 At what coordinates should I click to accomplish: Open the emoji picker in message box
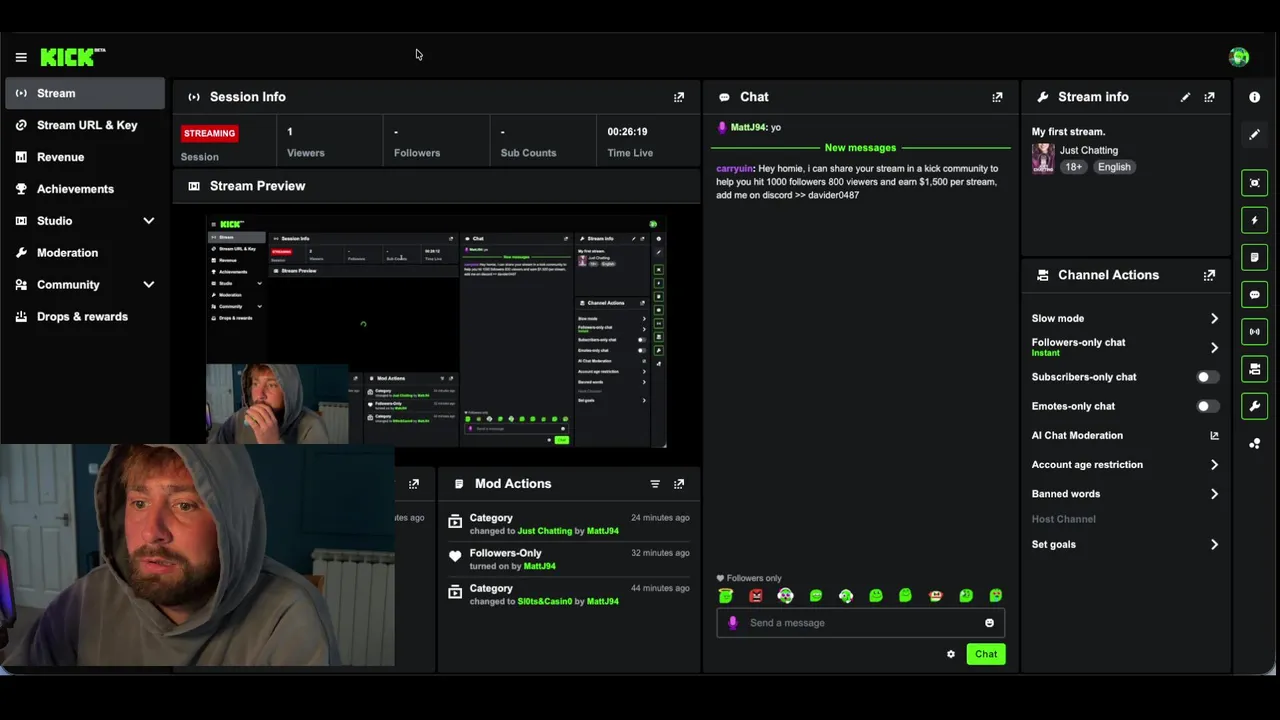pyautogui.click(x=989, y=623)
